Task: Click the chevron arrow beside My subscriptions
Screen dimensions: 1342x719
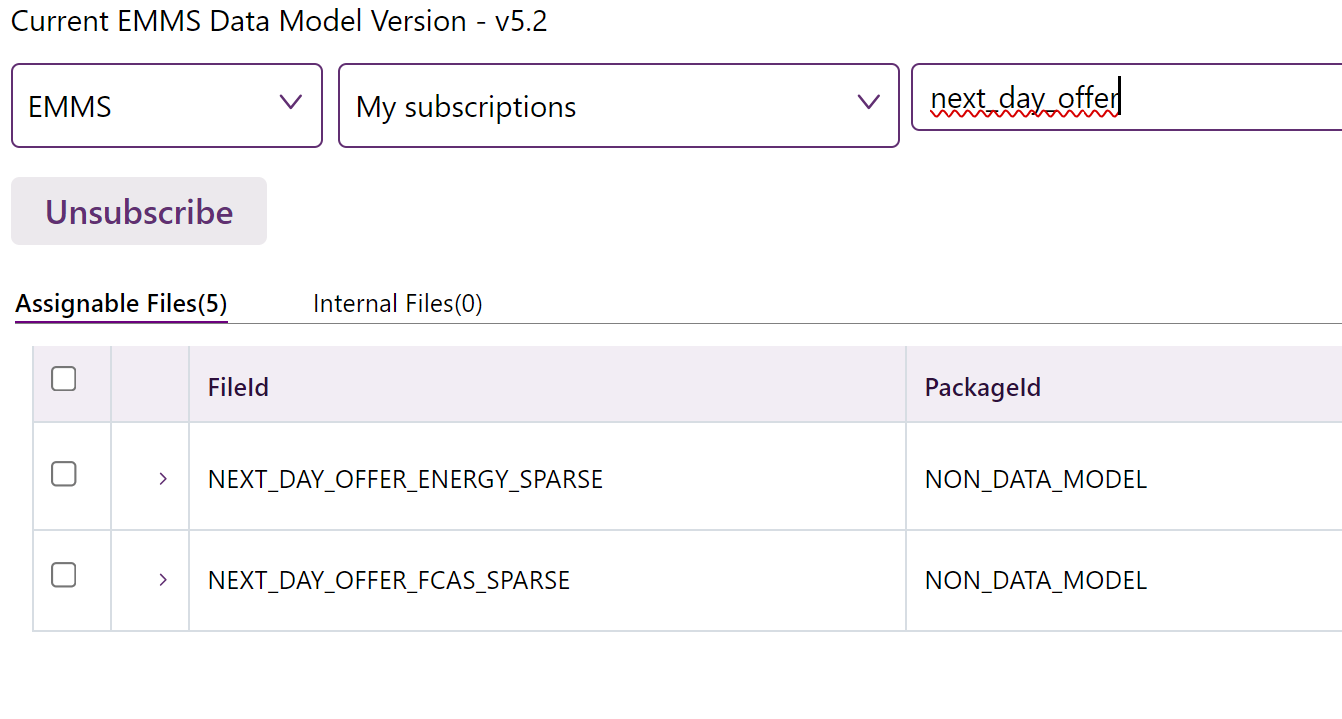Action: (x=868, y=102)
